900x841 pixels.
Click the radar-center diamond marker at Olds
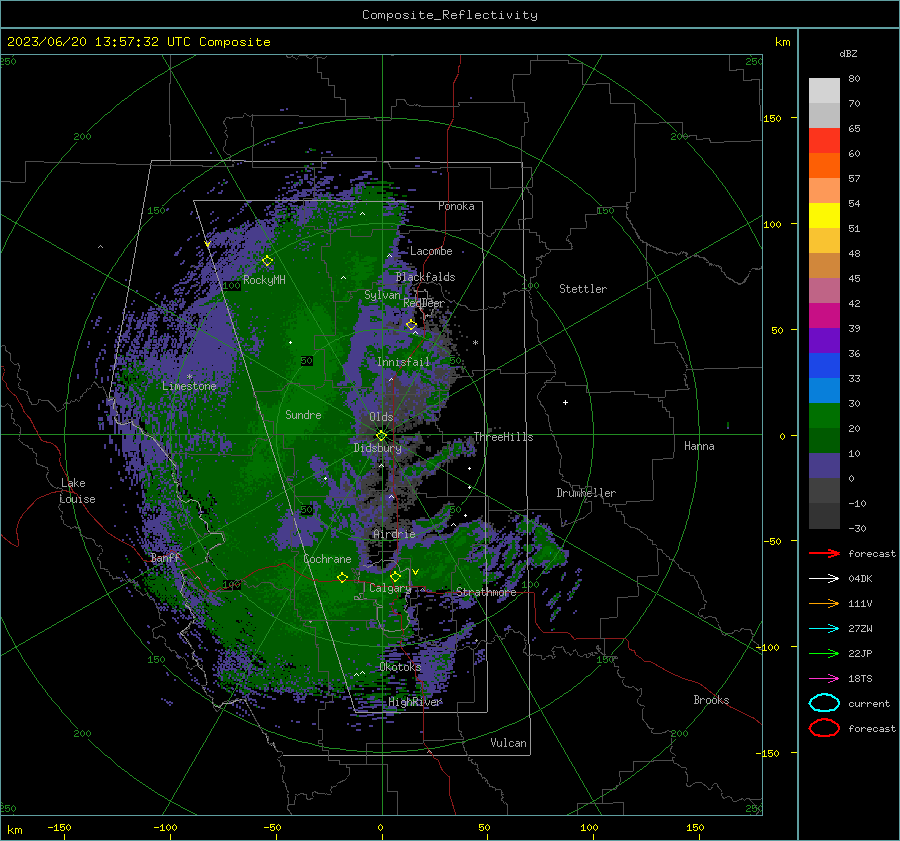(x=381, y=436)
